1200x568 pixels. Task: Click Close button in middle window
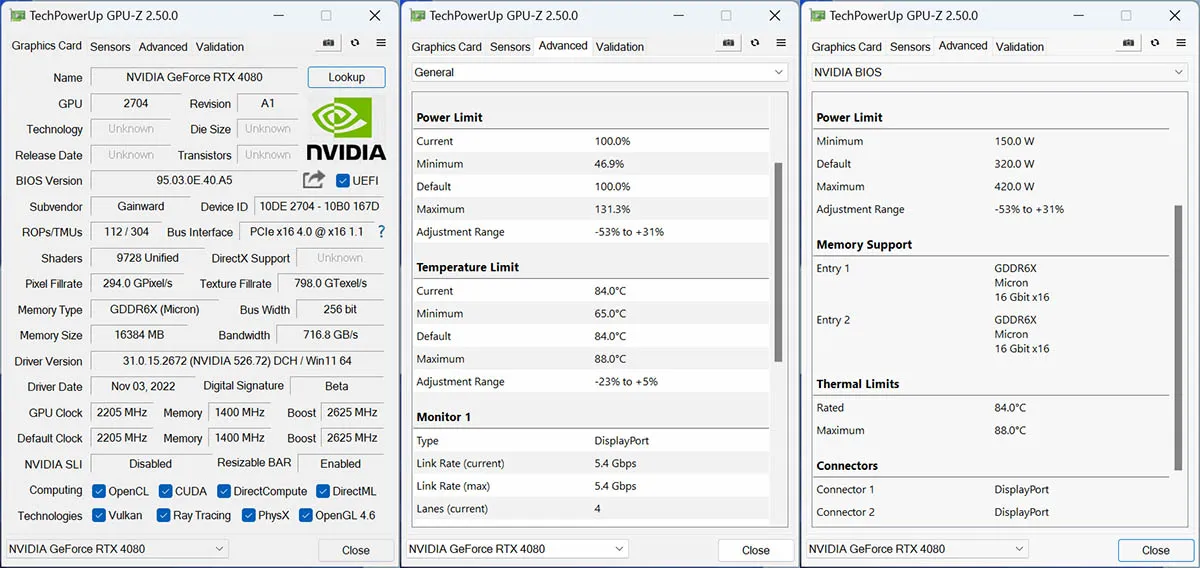(x=756, y=550)
